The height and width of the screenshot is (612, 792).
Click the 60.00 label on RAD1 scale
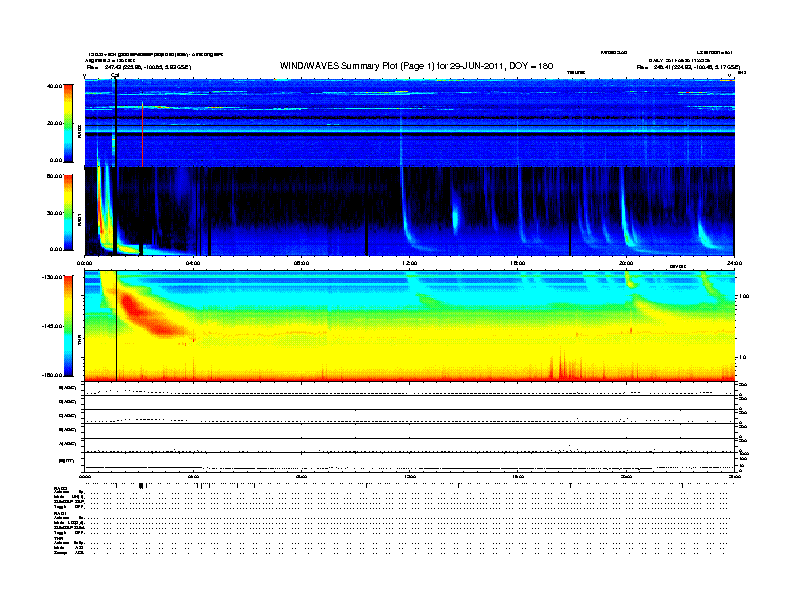click(54, 176)
